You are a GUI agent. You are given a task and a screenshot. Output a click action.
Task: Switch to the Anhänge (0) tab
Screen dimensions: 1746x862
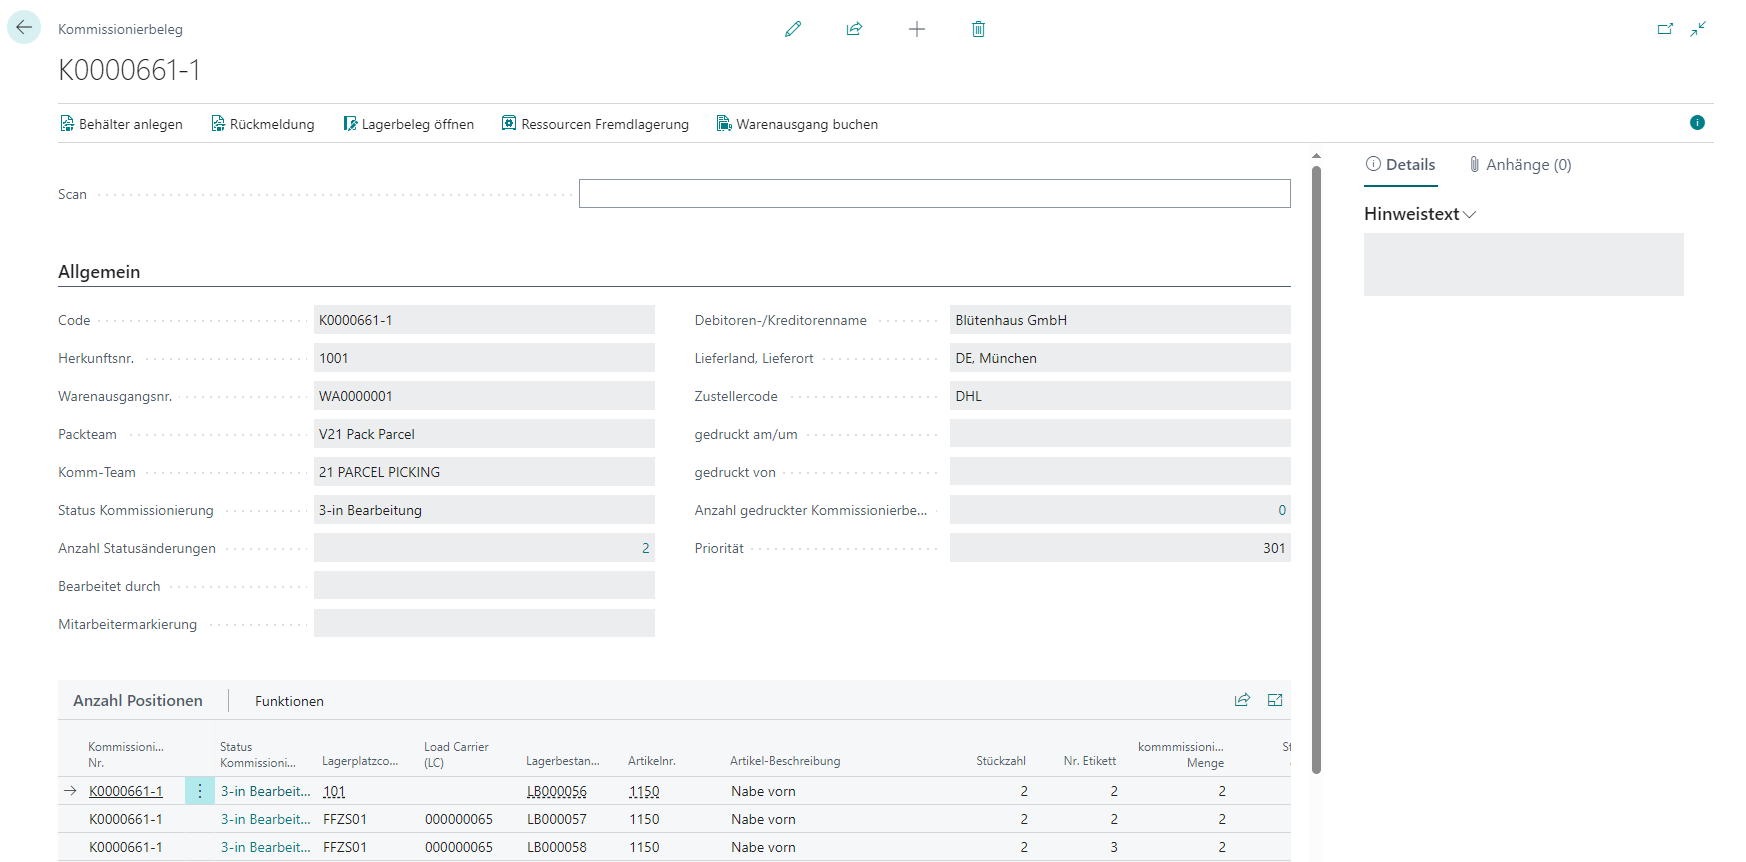(x=1520, y=165)
